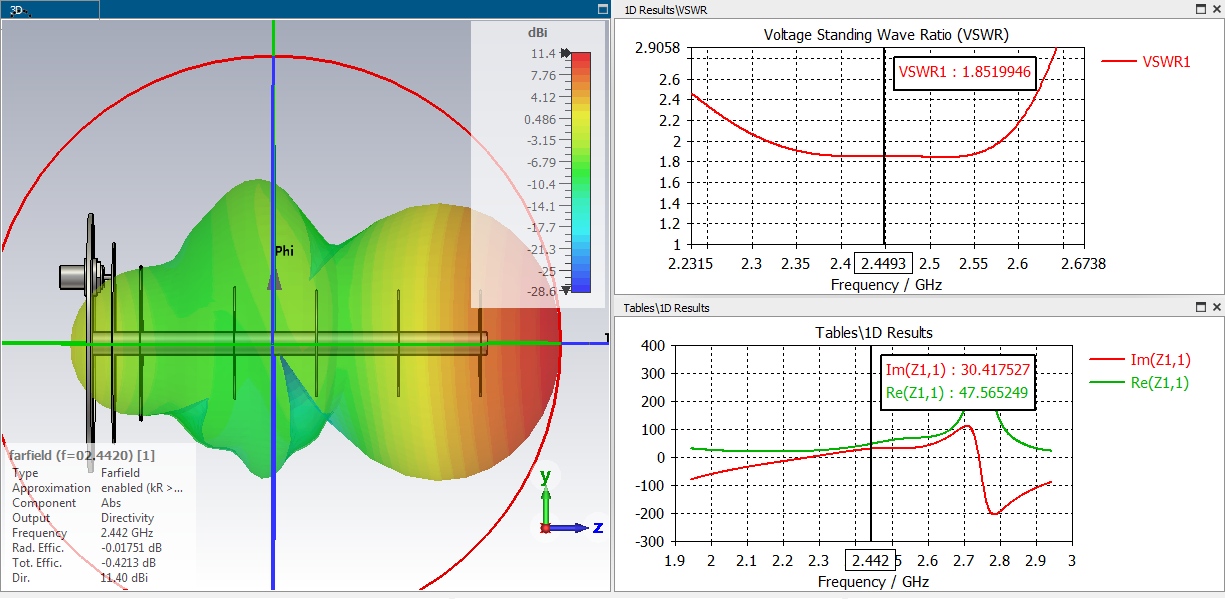Image resolution: width=1225 pixels, height=599 pixels.
Task: Select the VSWR1 legend entry
Action: tap(1146, 61)
